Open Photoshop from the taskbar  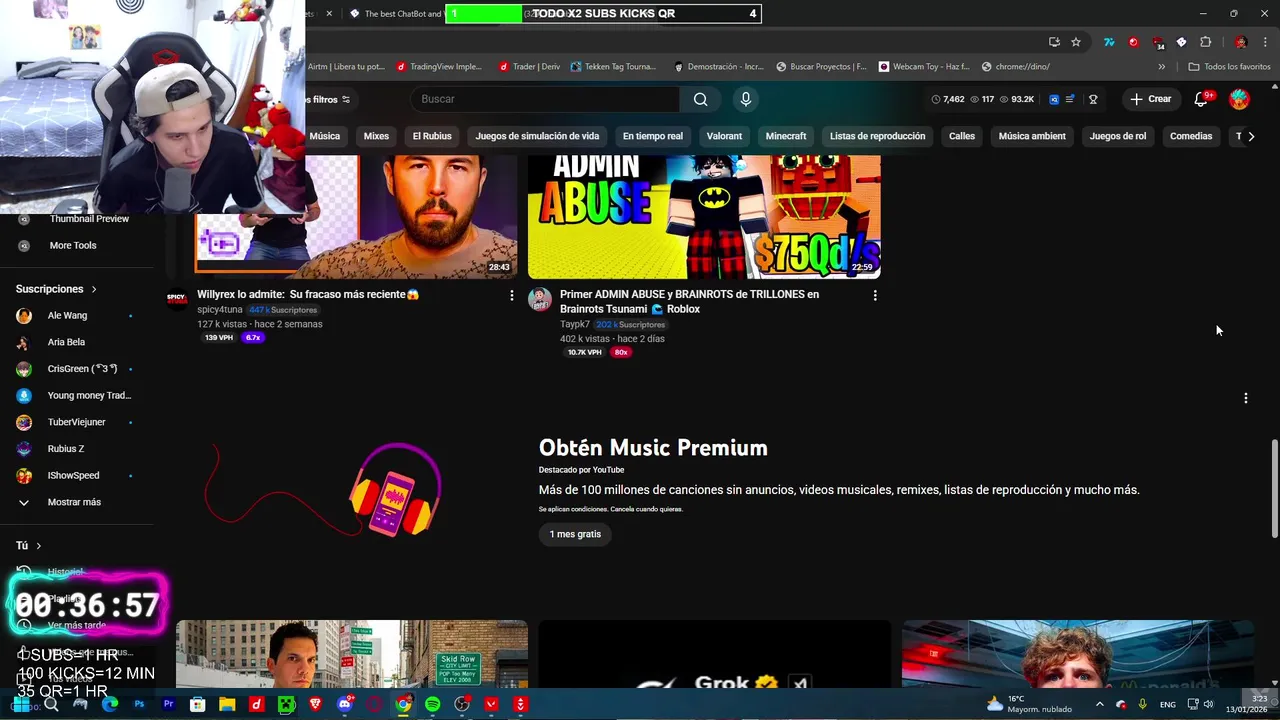139,704
